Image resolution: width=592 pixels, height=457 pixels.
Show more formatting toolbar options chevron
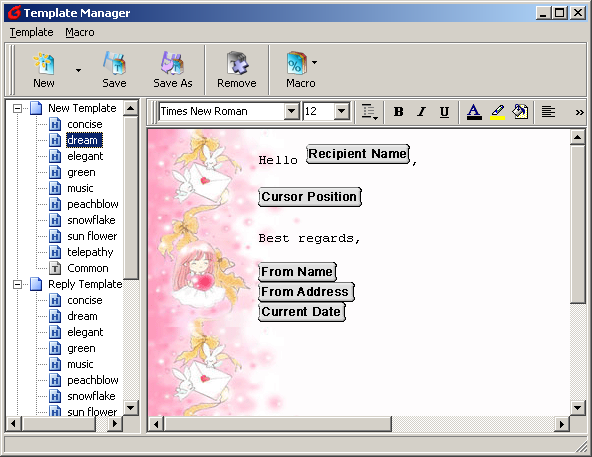580,112
